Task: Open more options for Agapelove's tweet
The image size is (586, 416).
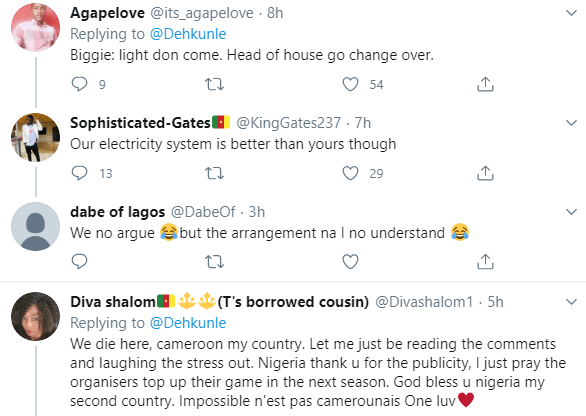Action: (571, 13)
